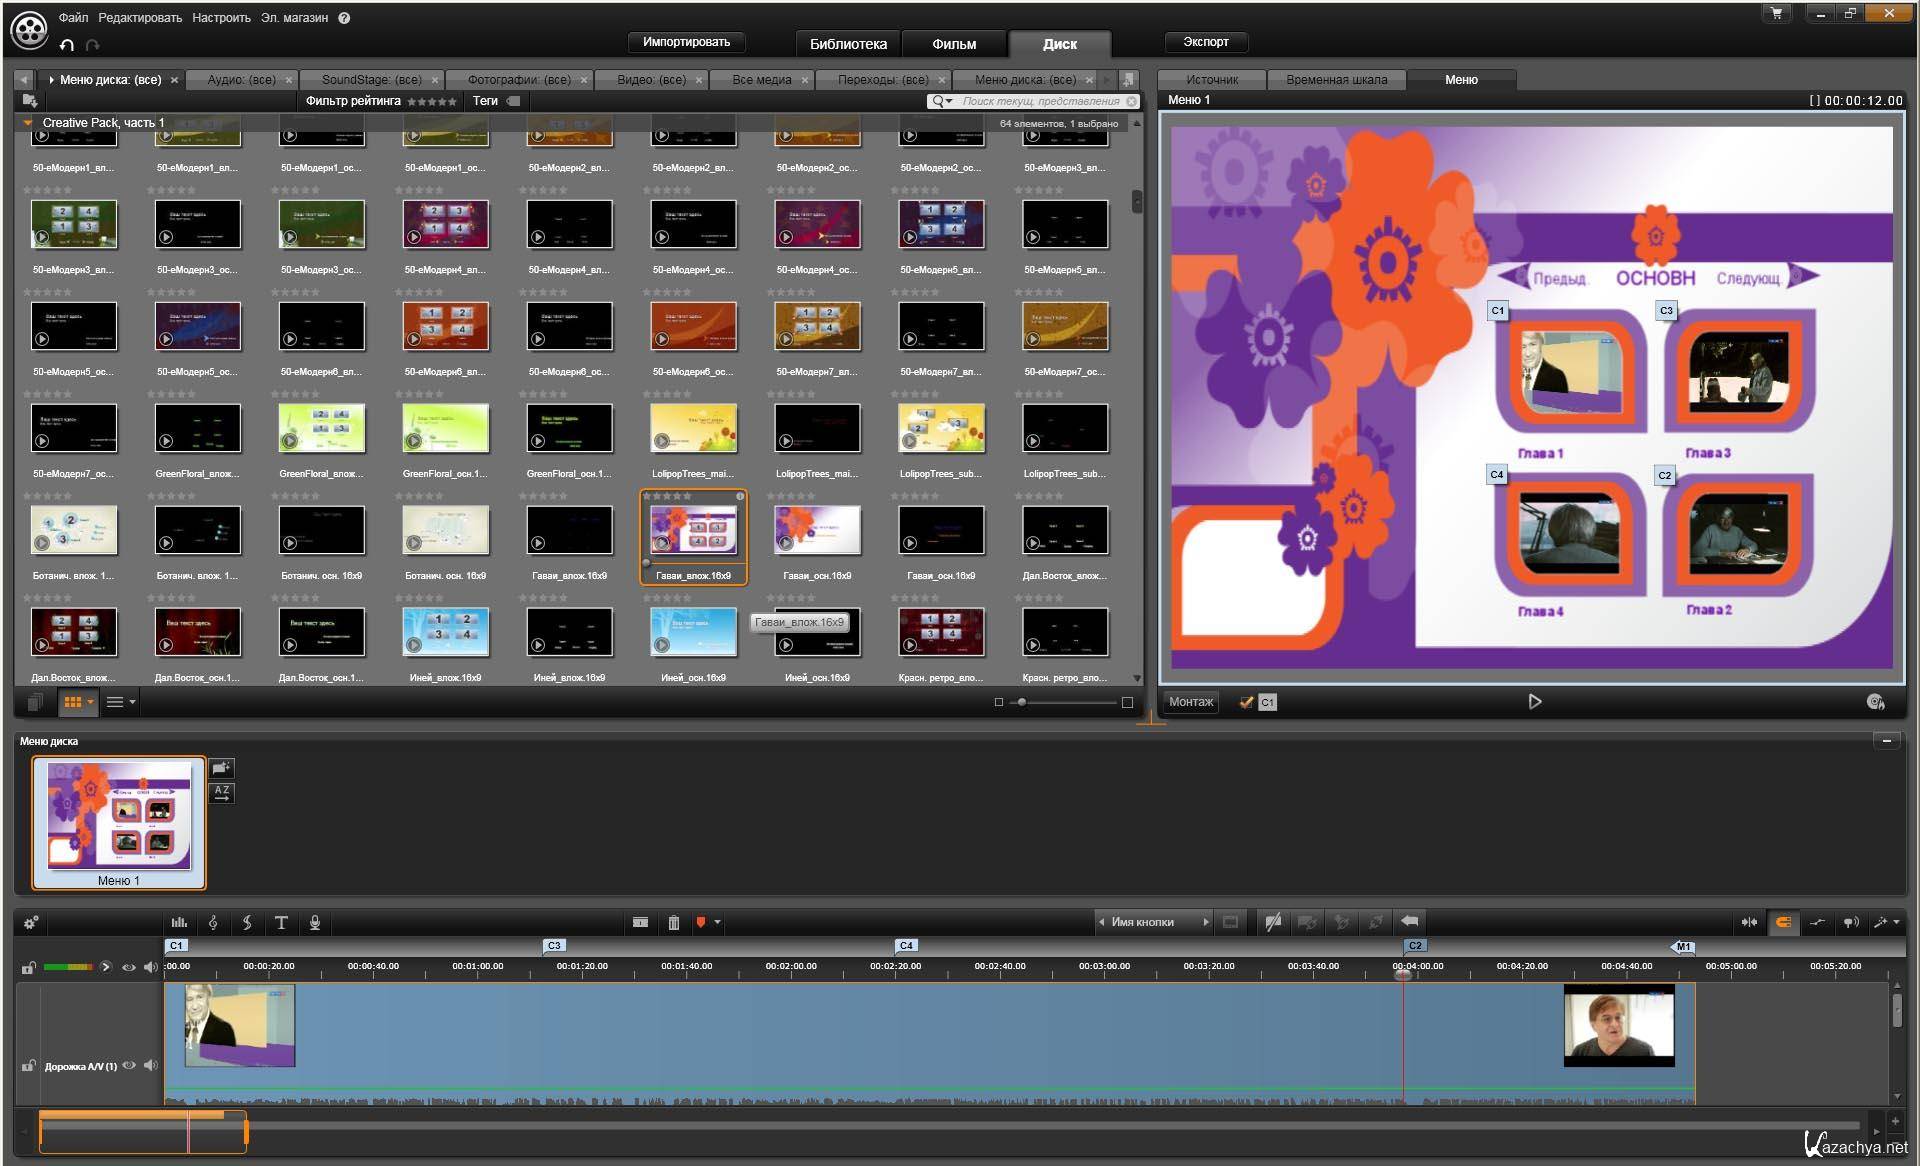1920x1166 pixels.
Task: Toggle magnetic snapping orange magnet icon
Action: pyautogui.click(x=1783, y=923)
